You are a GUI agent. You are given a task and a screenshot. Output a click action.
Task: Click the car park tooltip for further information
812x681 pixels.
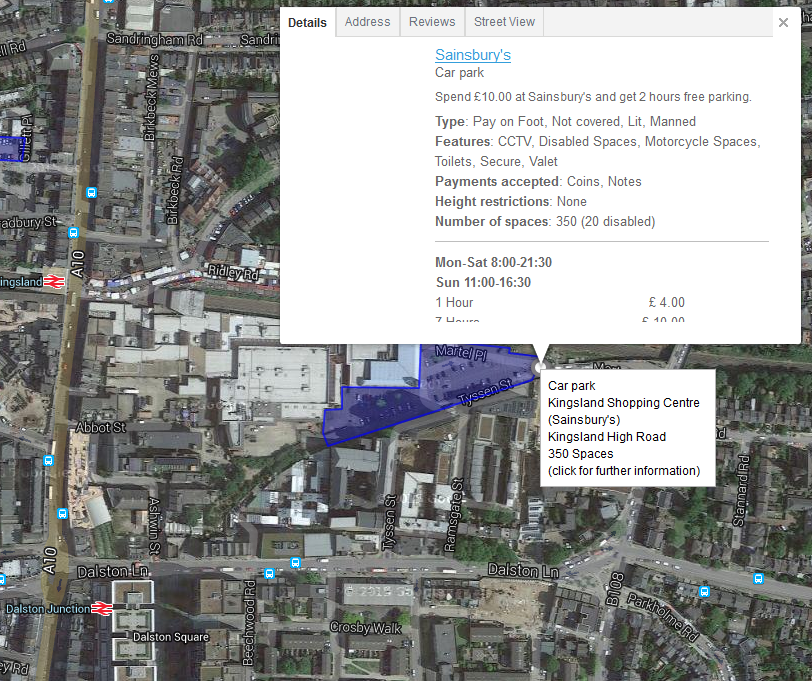pyautogui.click(x=628, y=428)
